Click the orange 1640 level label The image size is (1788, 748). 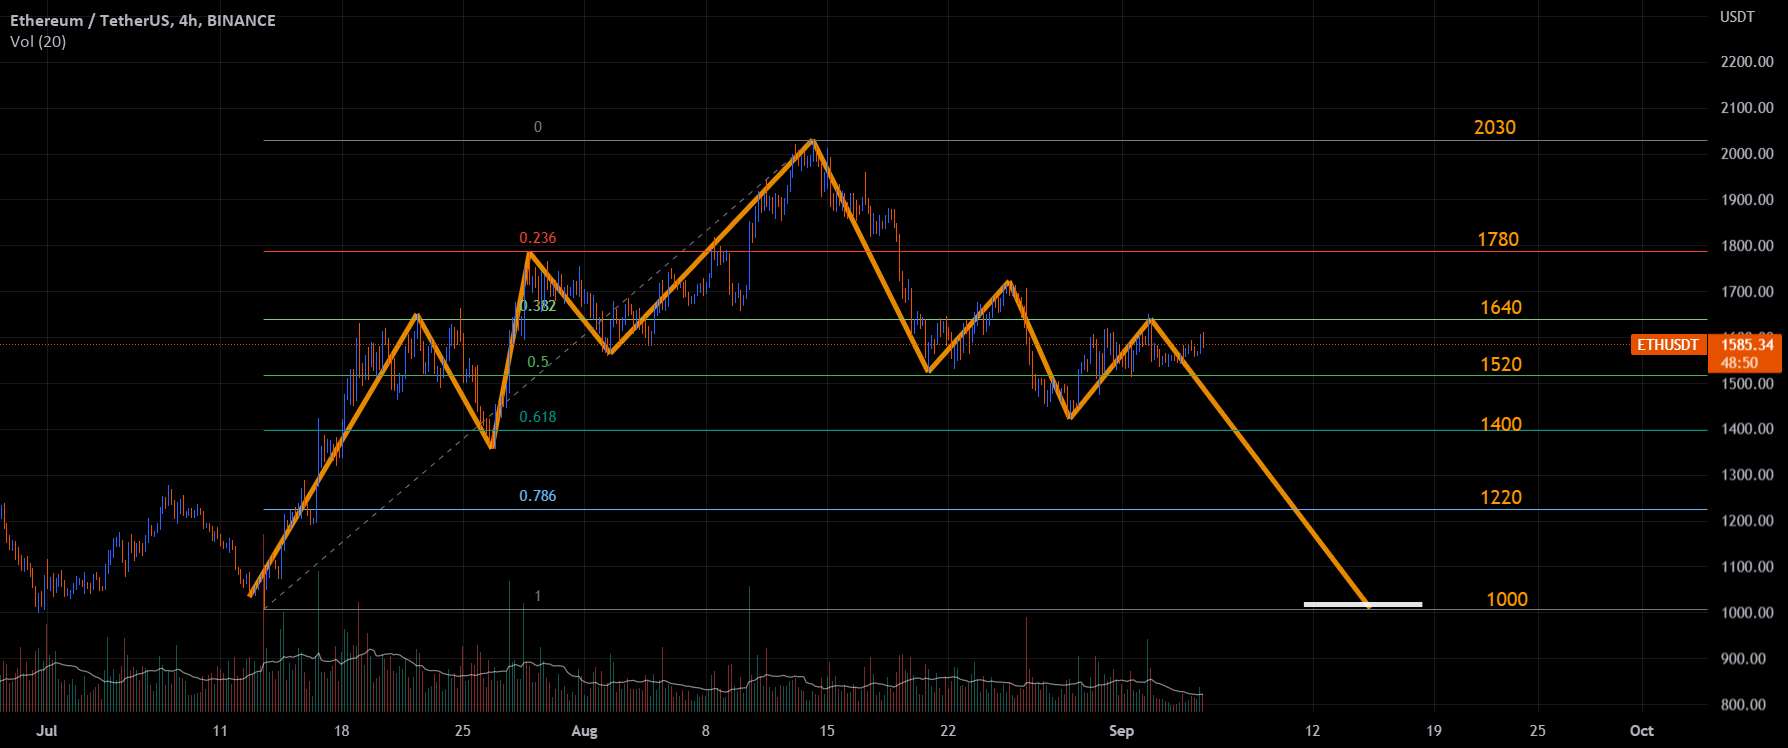[x=1501, y=307]
